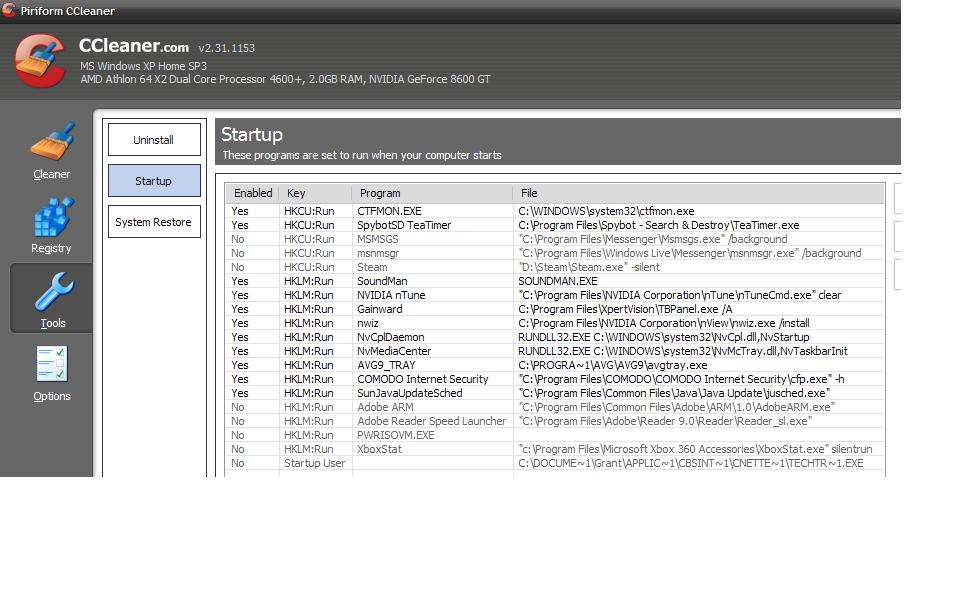Viewport: 962px width, 604px height.
Task: Select the Startup tab
Action: point(154,181)
